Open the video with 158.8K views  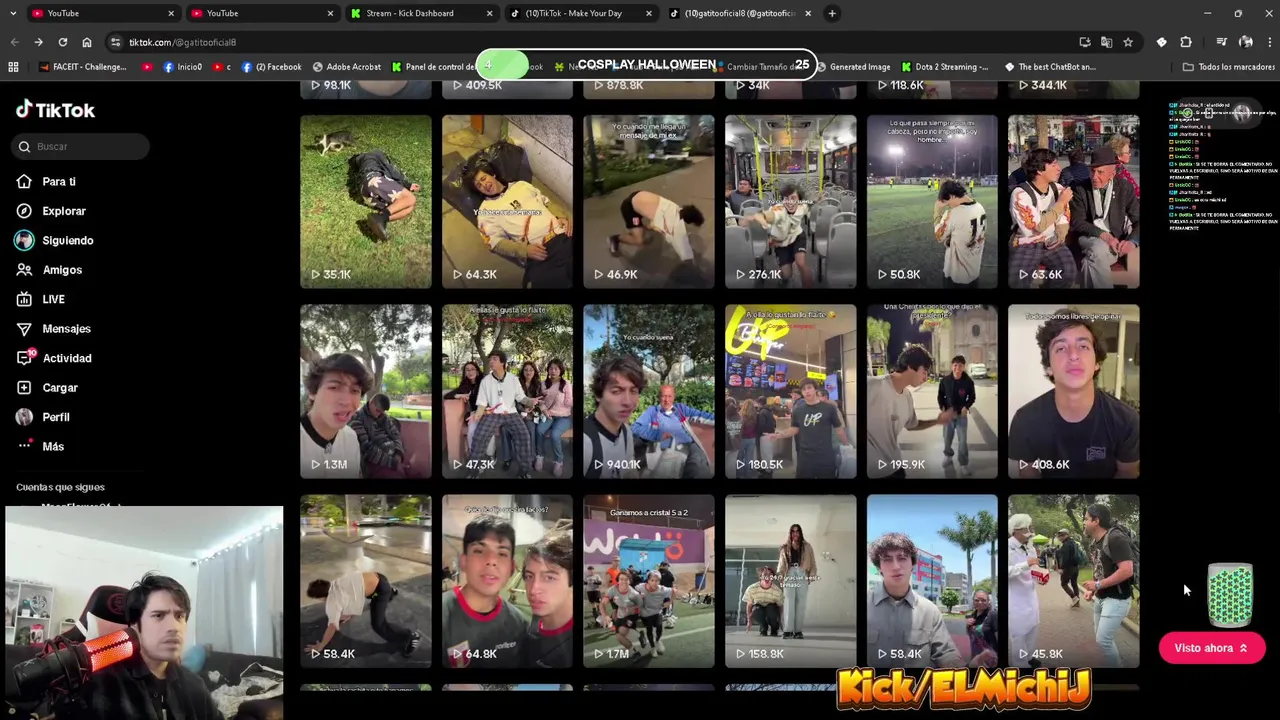click(x=790, y=581)
